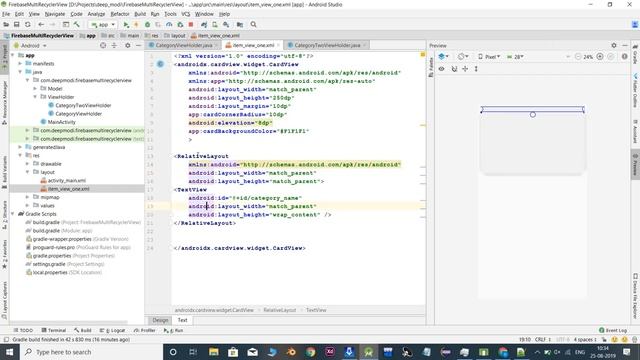
Task: Click the Project panel scroll-from-source target icon
Action: pyautogui.click(x=103, y=45)
